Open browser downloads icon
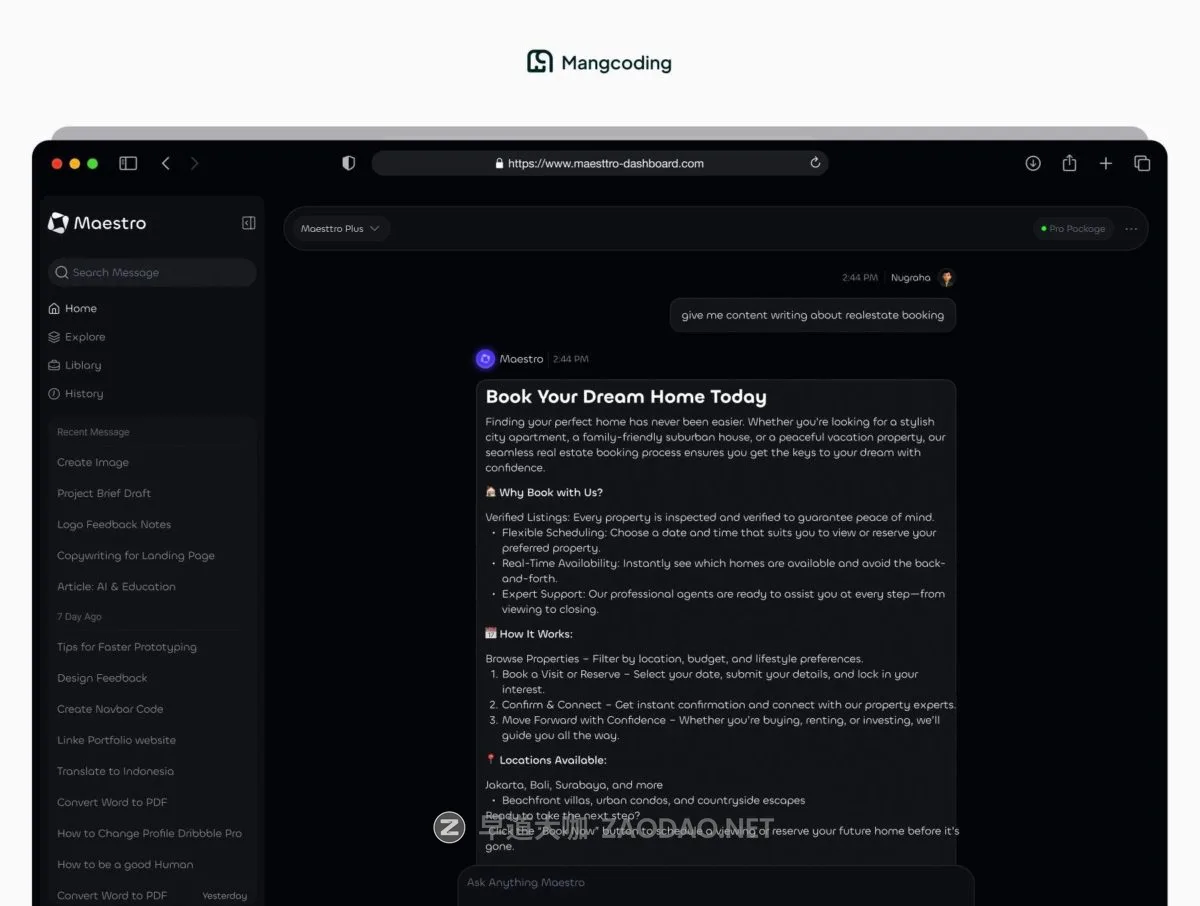This screenshot has width=1200, height=906. coord(1033,163)
